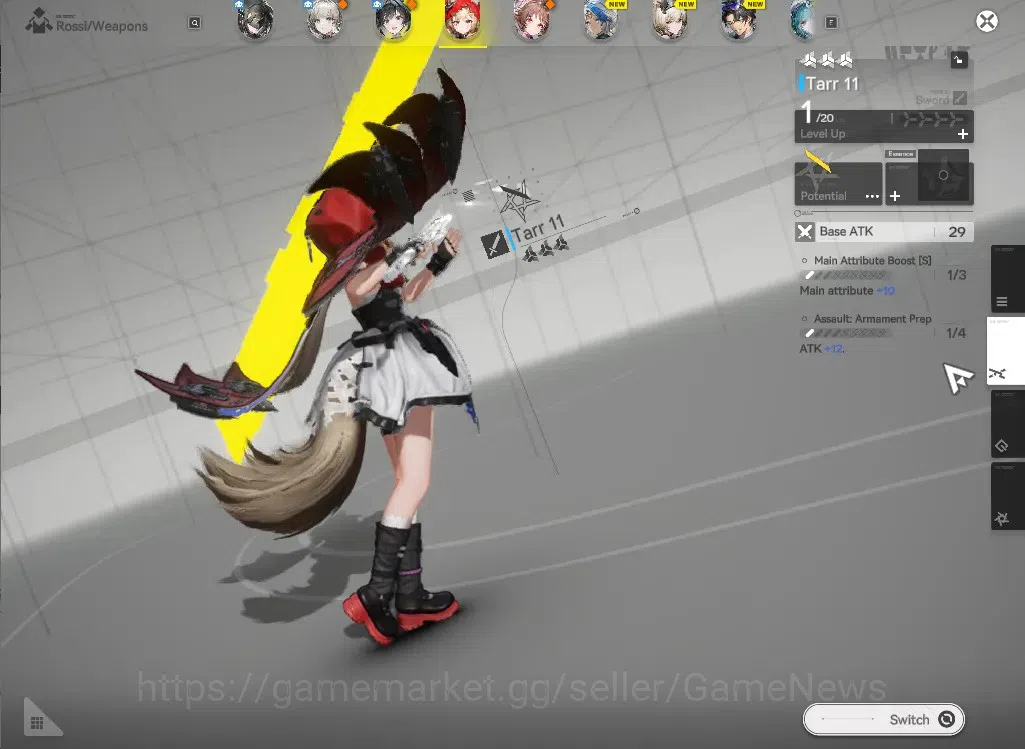Select the Assault: Armament Prep skill
The image size is (1025, 749).
click(x=872, y=319)
